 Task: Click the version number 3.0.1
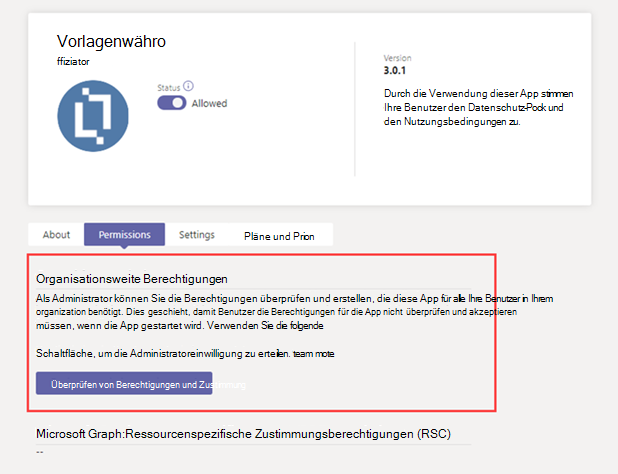pyautogui.click(x=395, y=71)
